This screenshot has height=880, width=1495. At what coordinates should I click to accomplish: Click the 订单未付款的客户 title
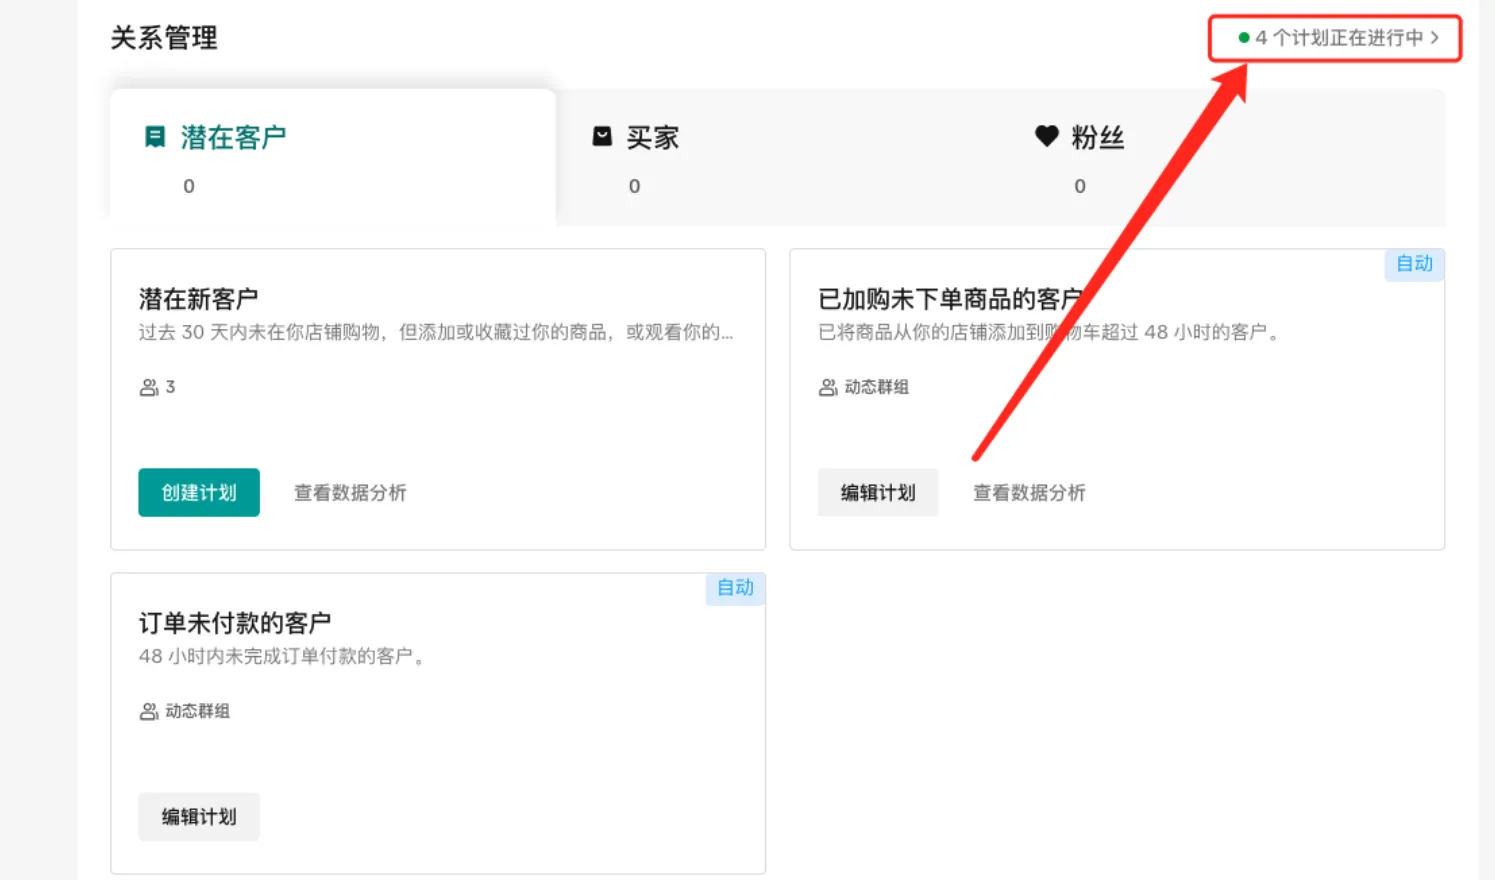(235, 623)
